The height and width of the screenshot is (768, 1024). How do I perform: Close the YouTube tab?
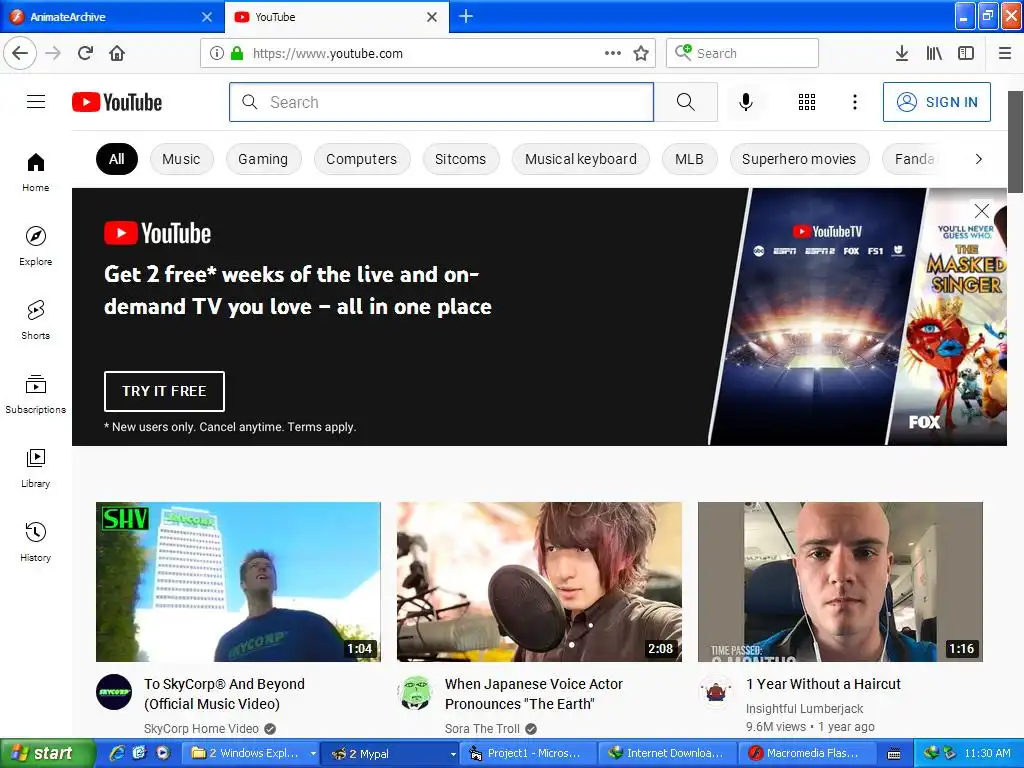coord(432,17)
